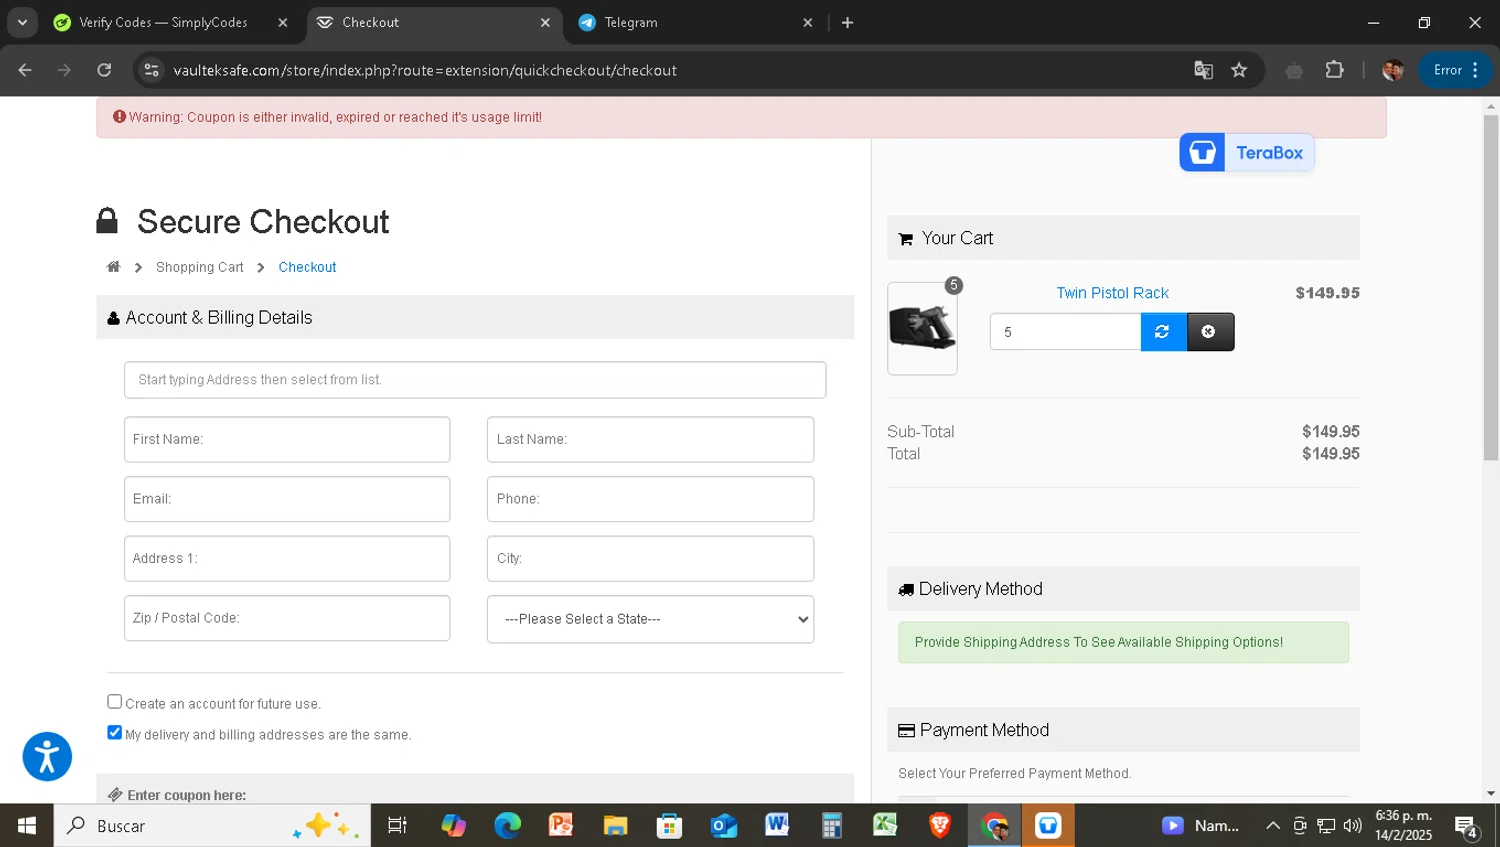Remove Twin Pistol Rack from cart
1500x847 pixels.
pyautogui.click(x=1210, y=332)
